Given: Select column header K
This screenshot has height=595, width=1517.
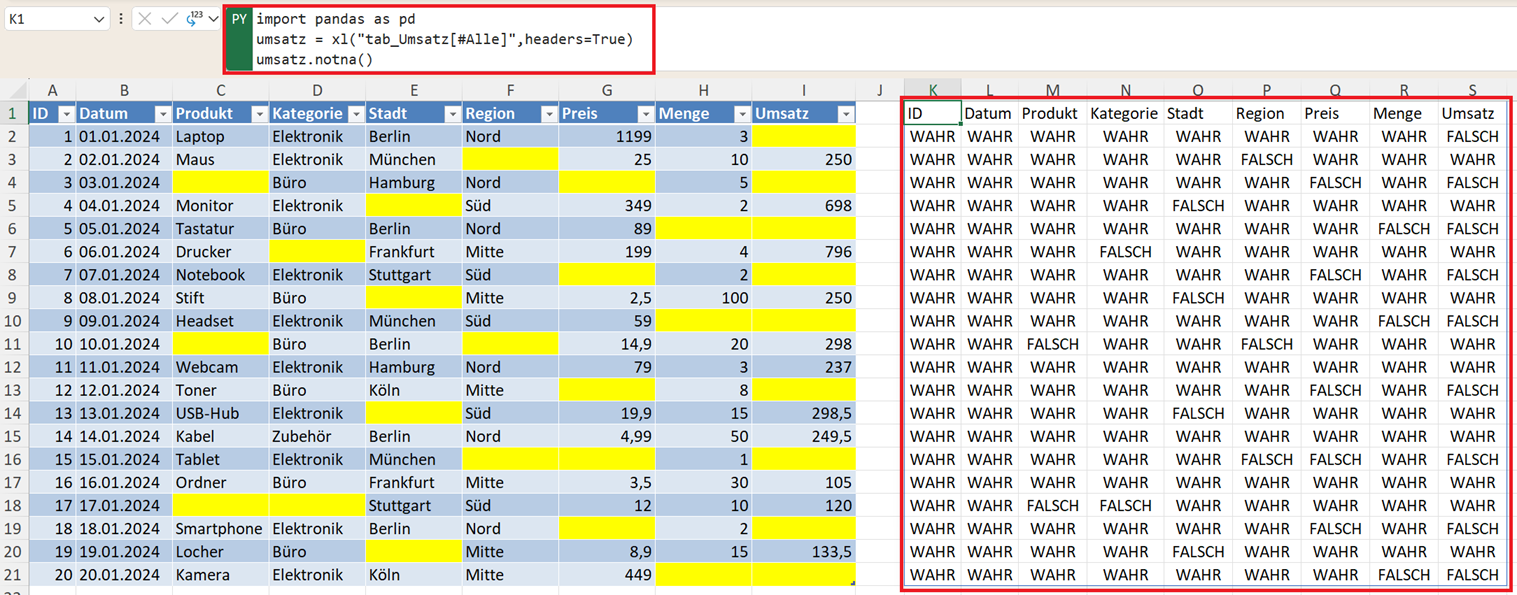Looking at the screenshot, I should (932, 90).
